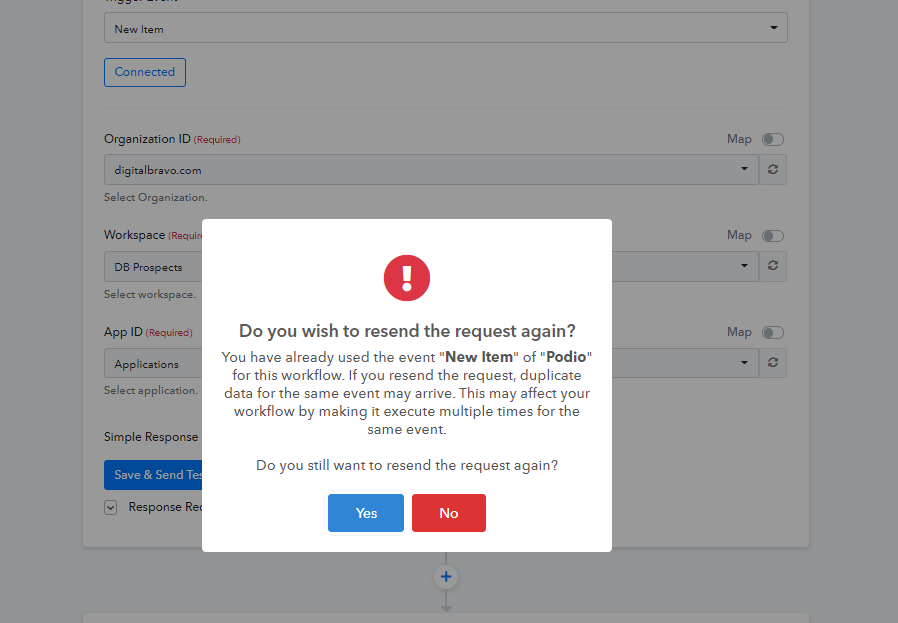Click the Connected button
The width and height of the screenshot is (898, 623).
(144, 72)
